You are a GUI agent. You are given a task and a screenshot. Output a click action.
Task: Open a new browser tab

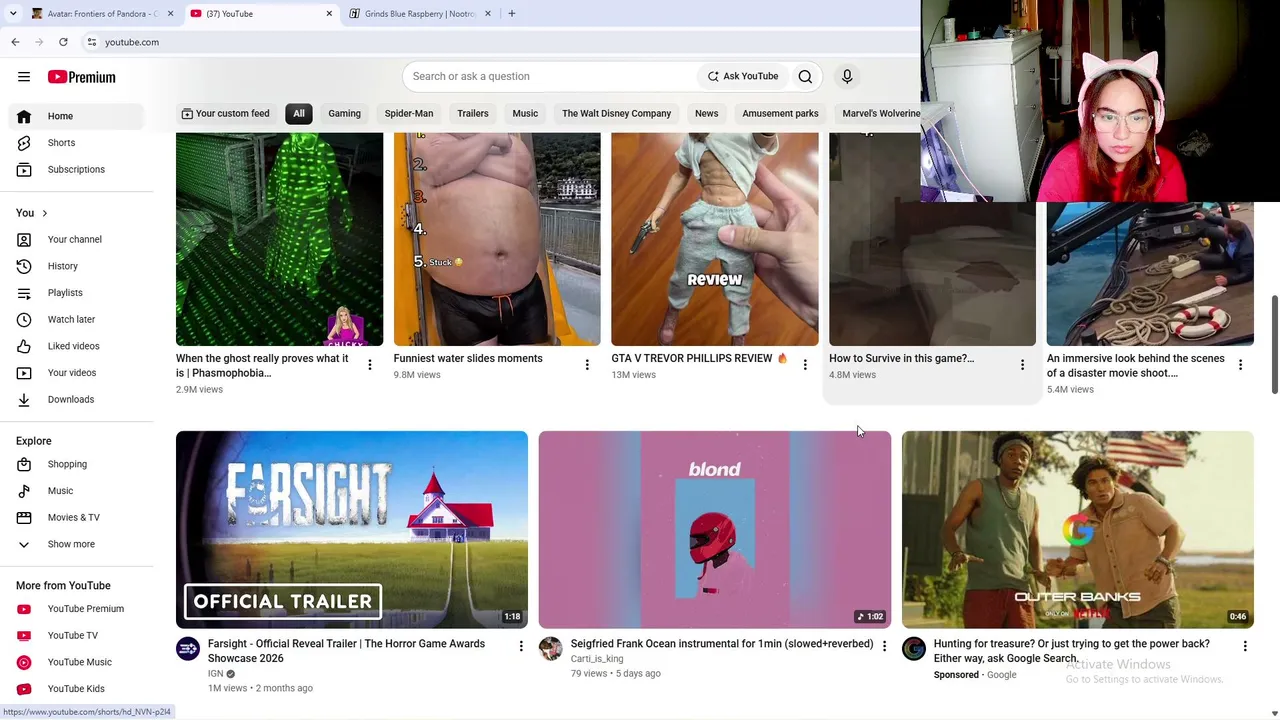511,14
